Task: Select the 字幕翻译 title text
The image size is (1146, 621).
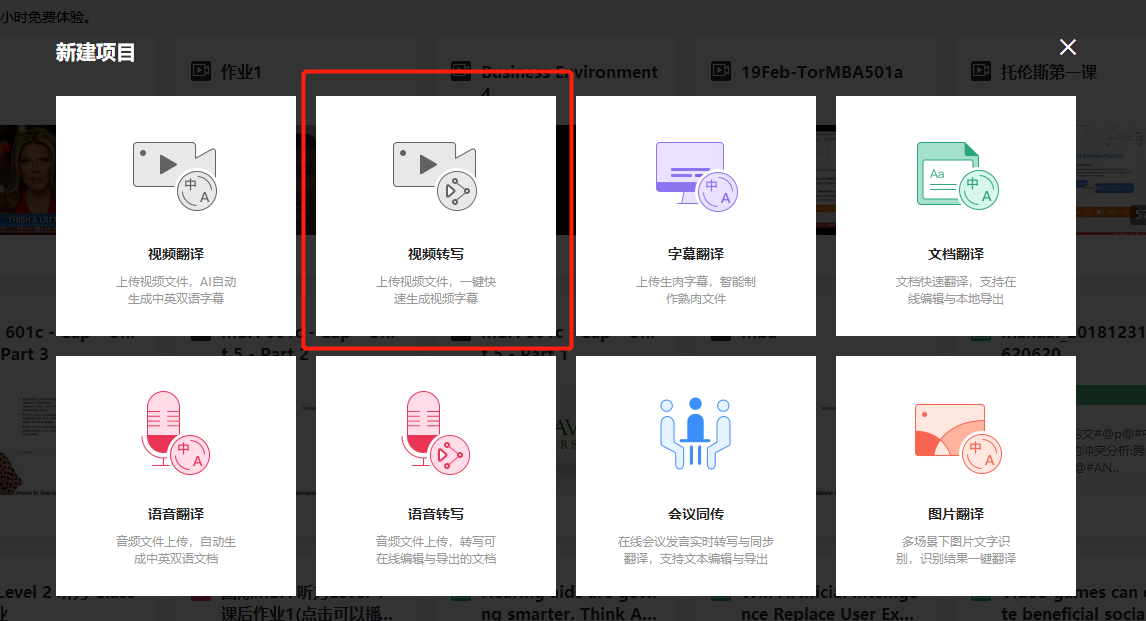Action: coord(696,254)
